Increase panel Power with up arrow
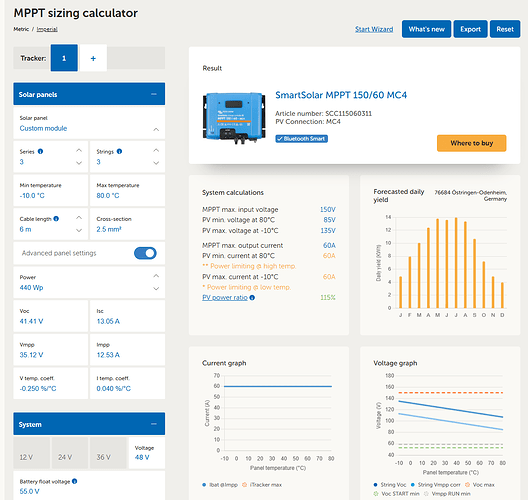This screenshot has width=528, height=500. 156,276
